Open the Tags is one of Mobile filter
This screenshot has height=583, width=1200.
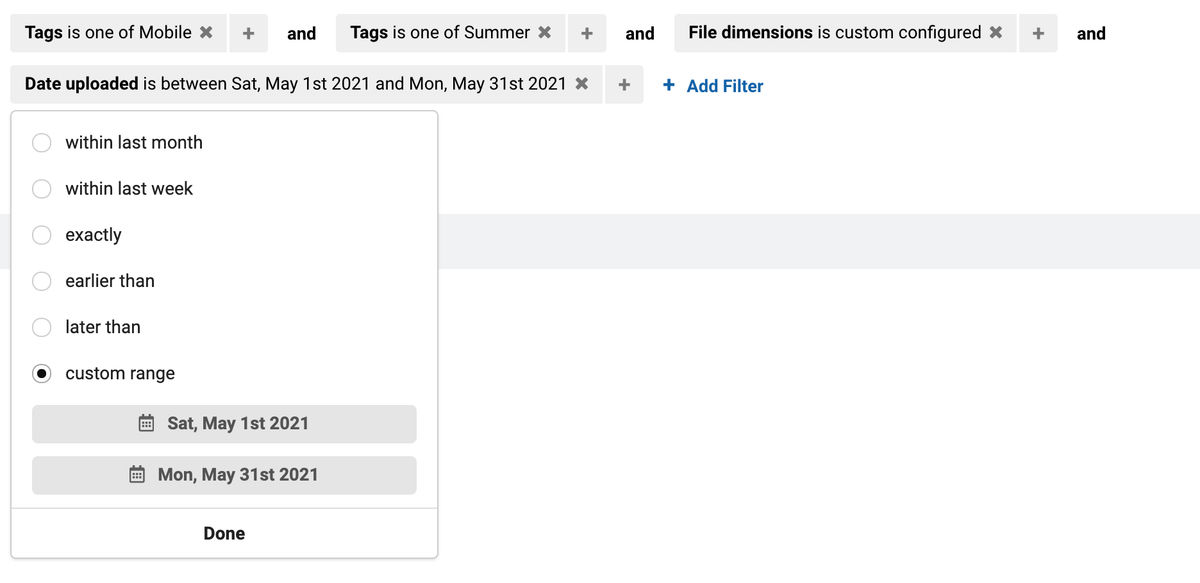pyautogui.click(x=108, y=33)
